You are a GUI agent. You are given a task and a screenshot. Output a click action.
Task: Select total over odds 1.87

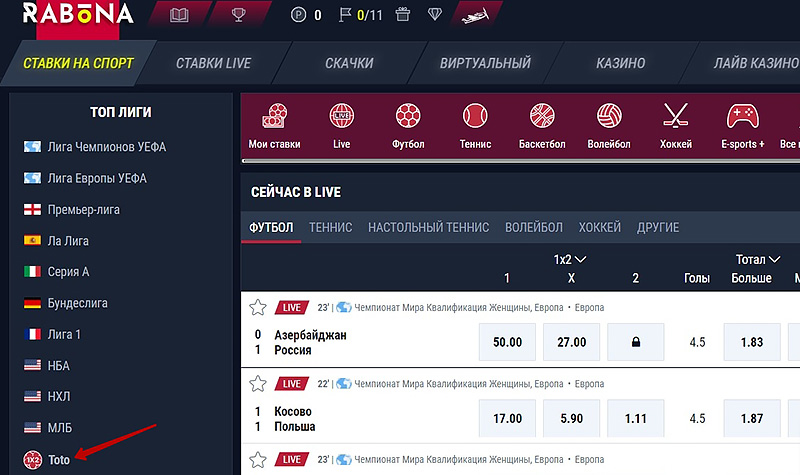[752, 418]
